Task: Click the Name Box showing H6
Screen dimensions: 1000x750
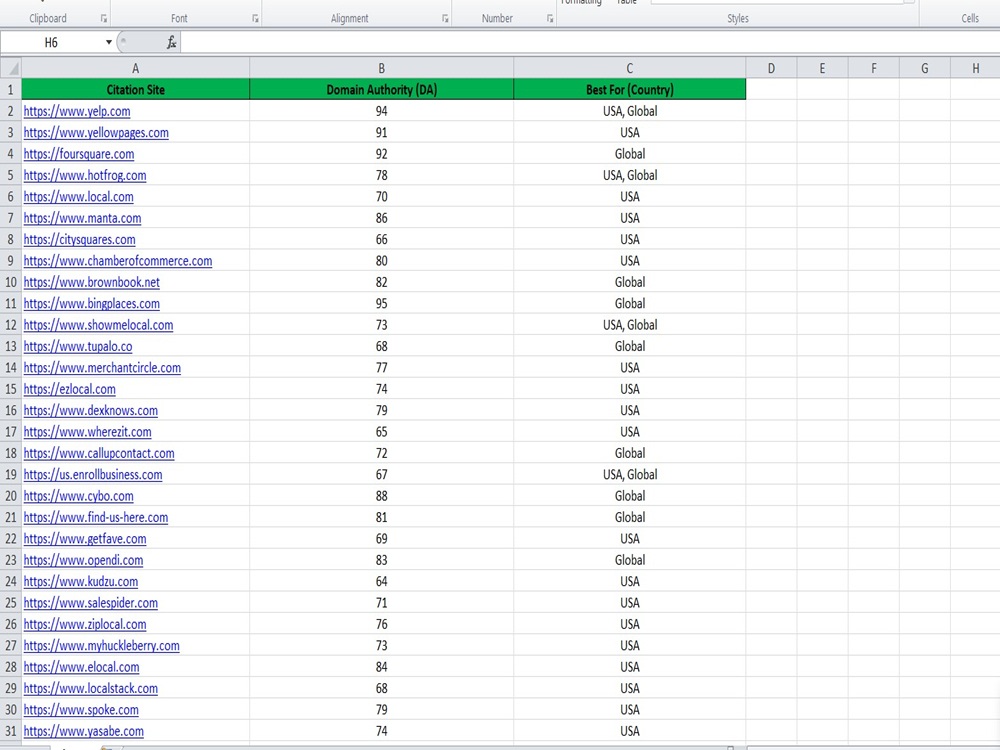Action: (52, 42)
